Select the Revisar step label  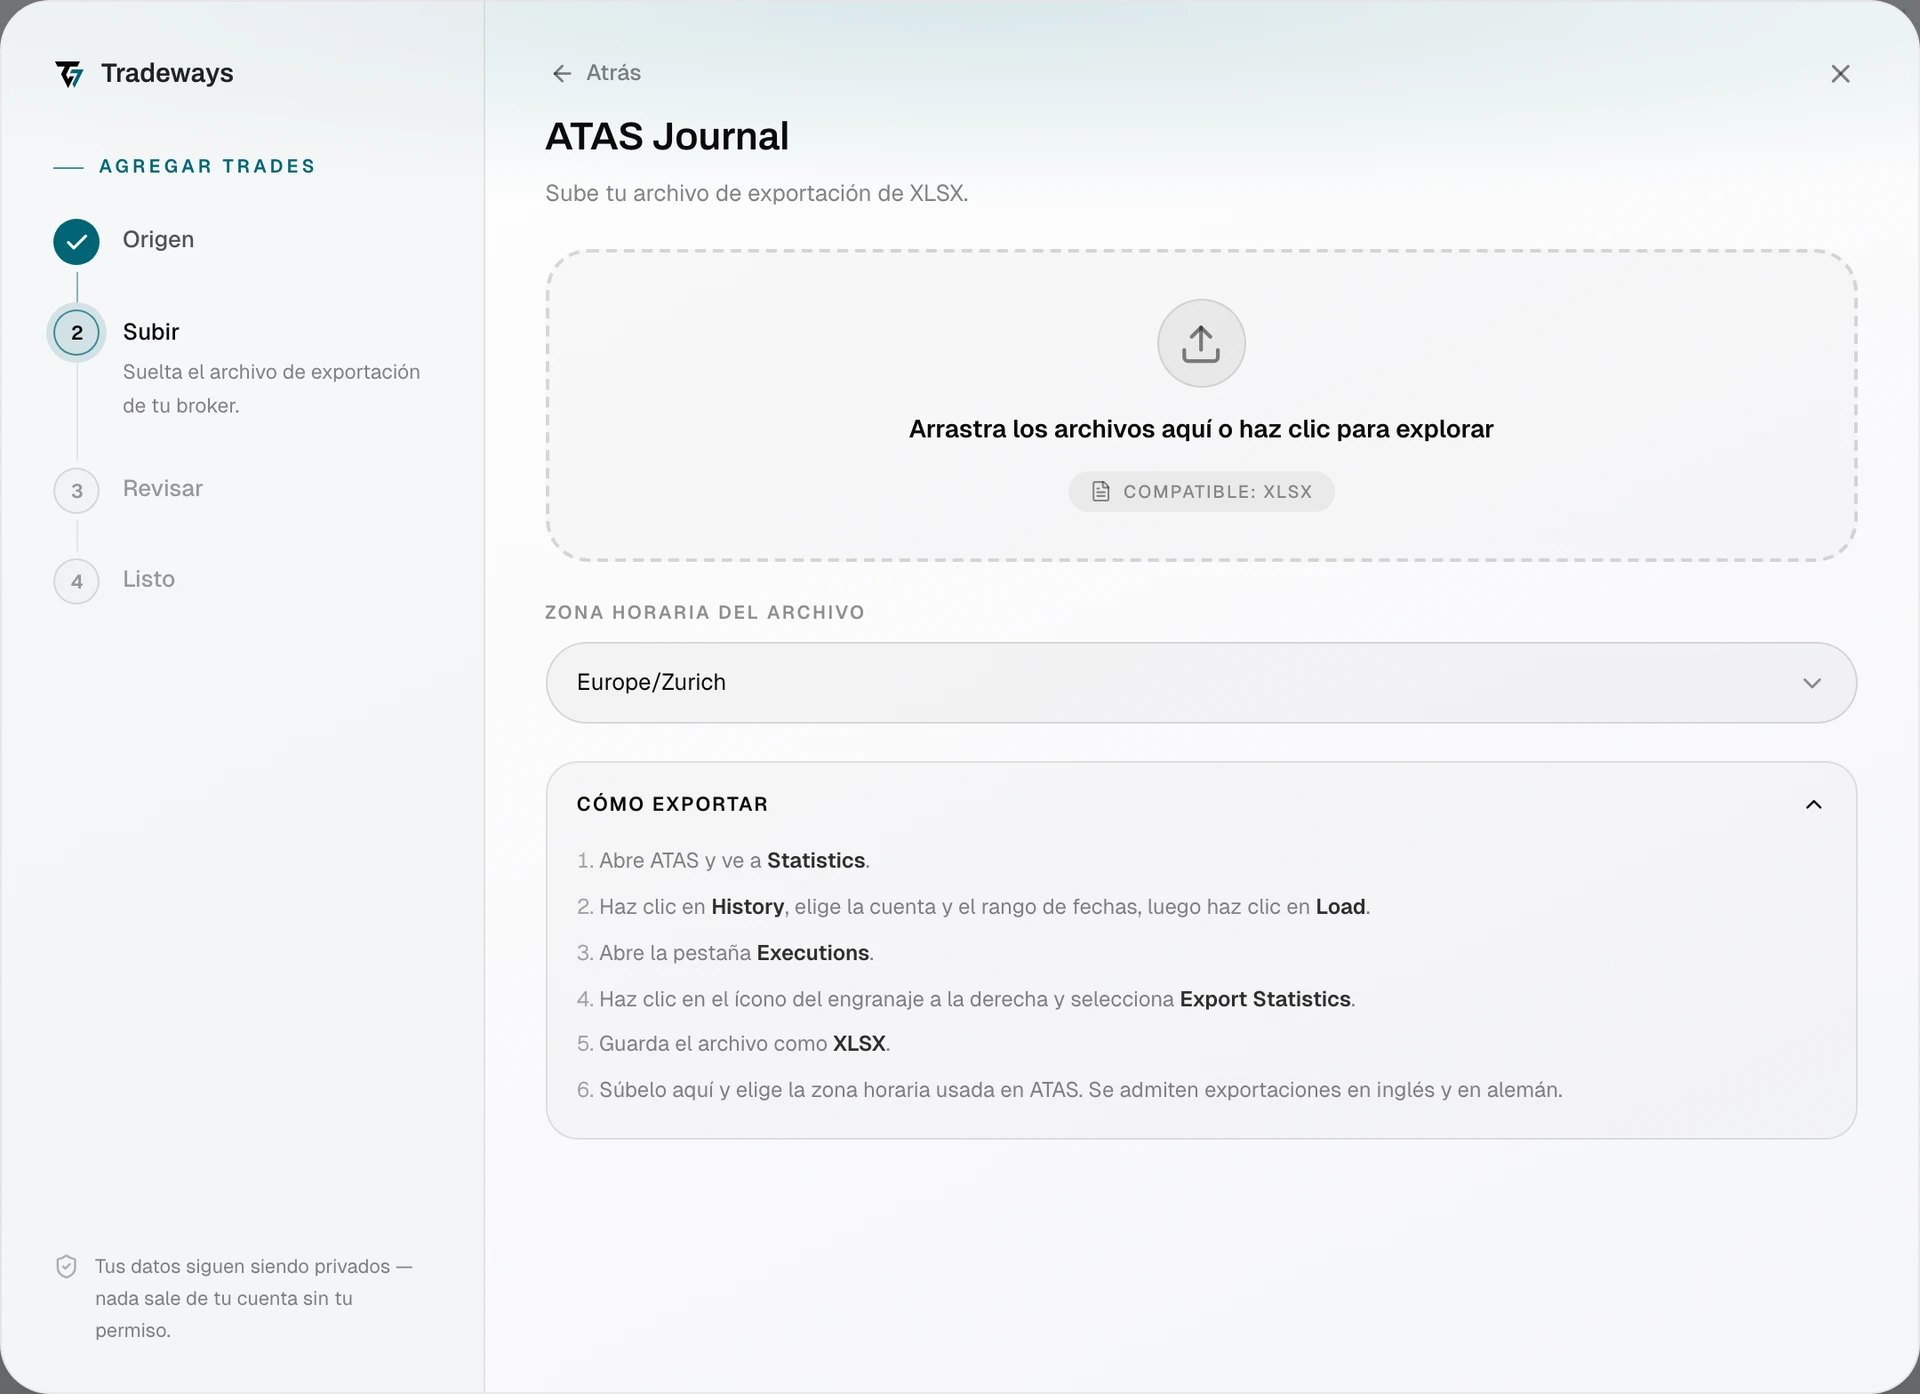pyautogui.click(x=163, y=489)
